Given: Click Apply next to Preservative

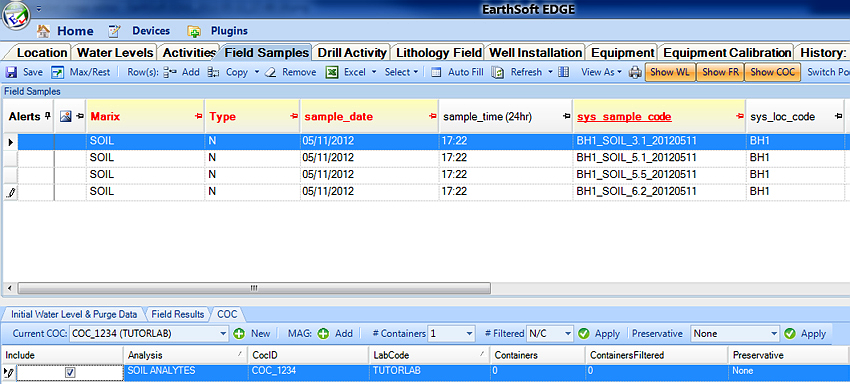Looking at the screenshot, I should [x=805, y=334].
